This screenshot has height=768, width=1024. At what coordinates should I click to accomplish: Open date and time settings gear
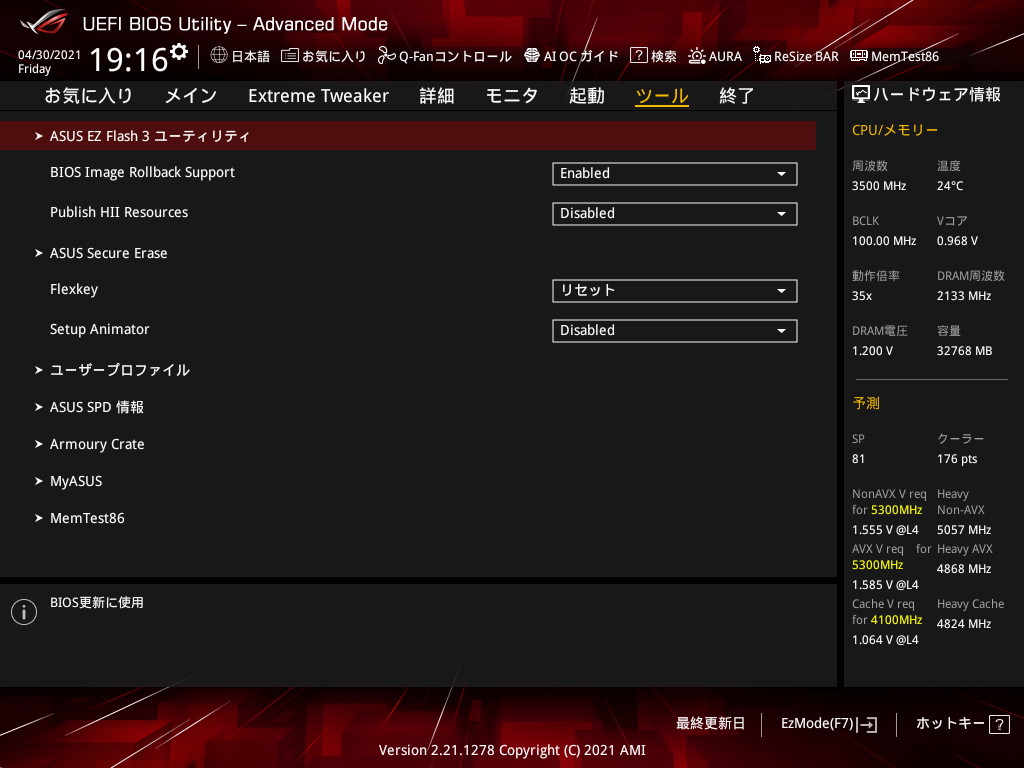click(179, 51)
